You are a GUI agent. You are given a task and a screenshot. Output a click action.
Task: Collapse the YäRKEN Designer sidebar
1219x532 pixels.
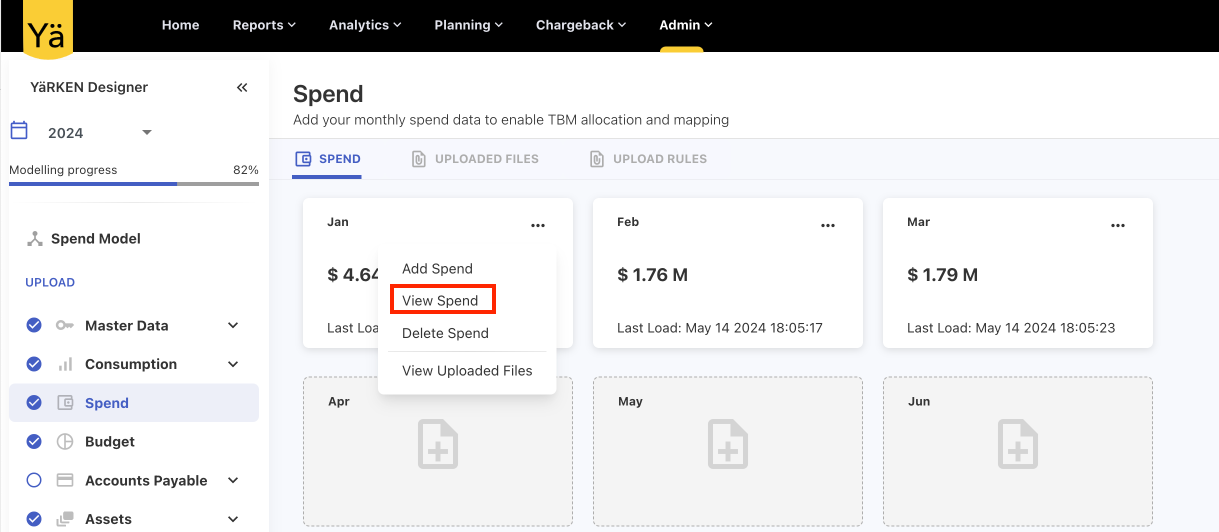point(242,88)
